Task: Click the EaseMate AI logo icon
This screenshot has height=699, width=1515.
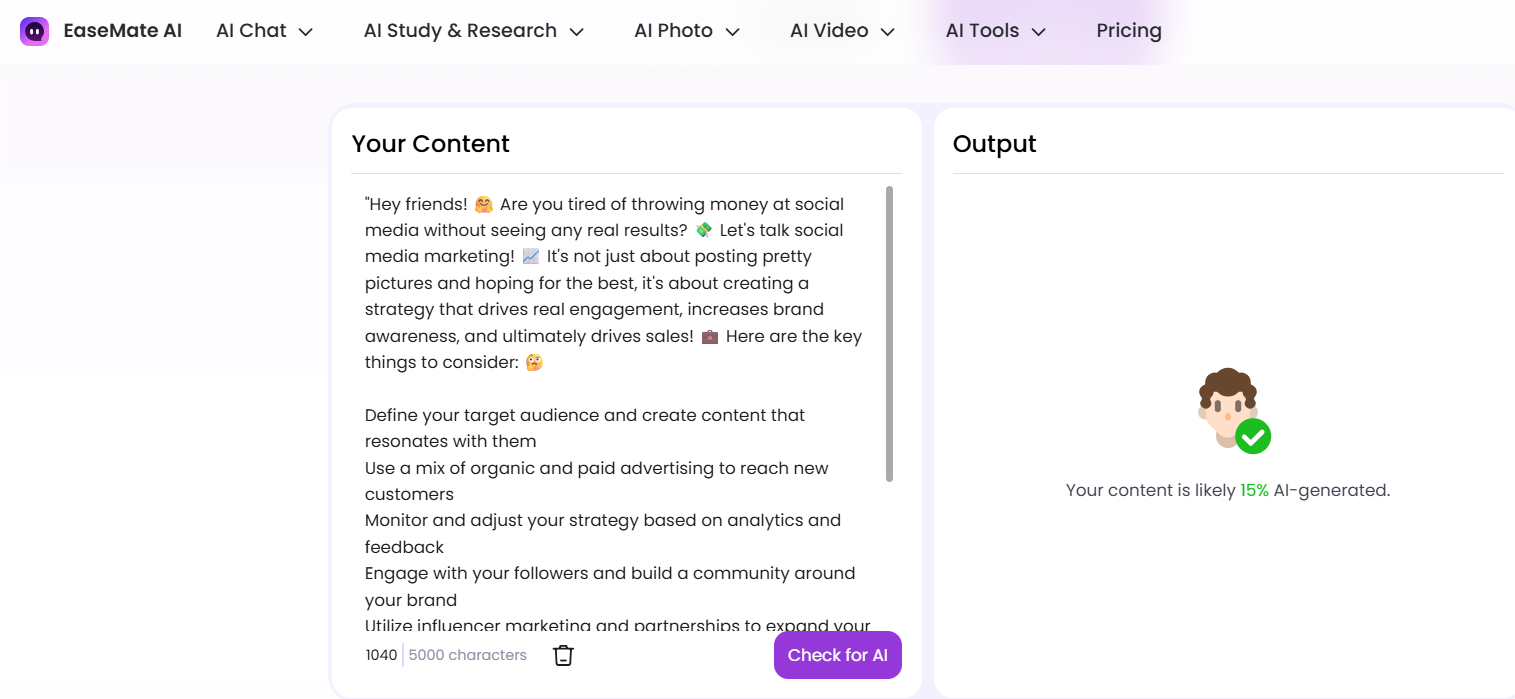Action: [x=34, y=30]
